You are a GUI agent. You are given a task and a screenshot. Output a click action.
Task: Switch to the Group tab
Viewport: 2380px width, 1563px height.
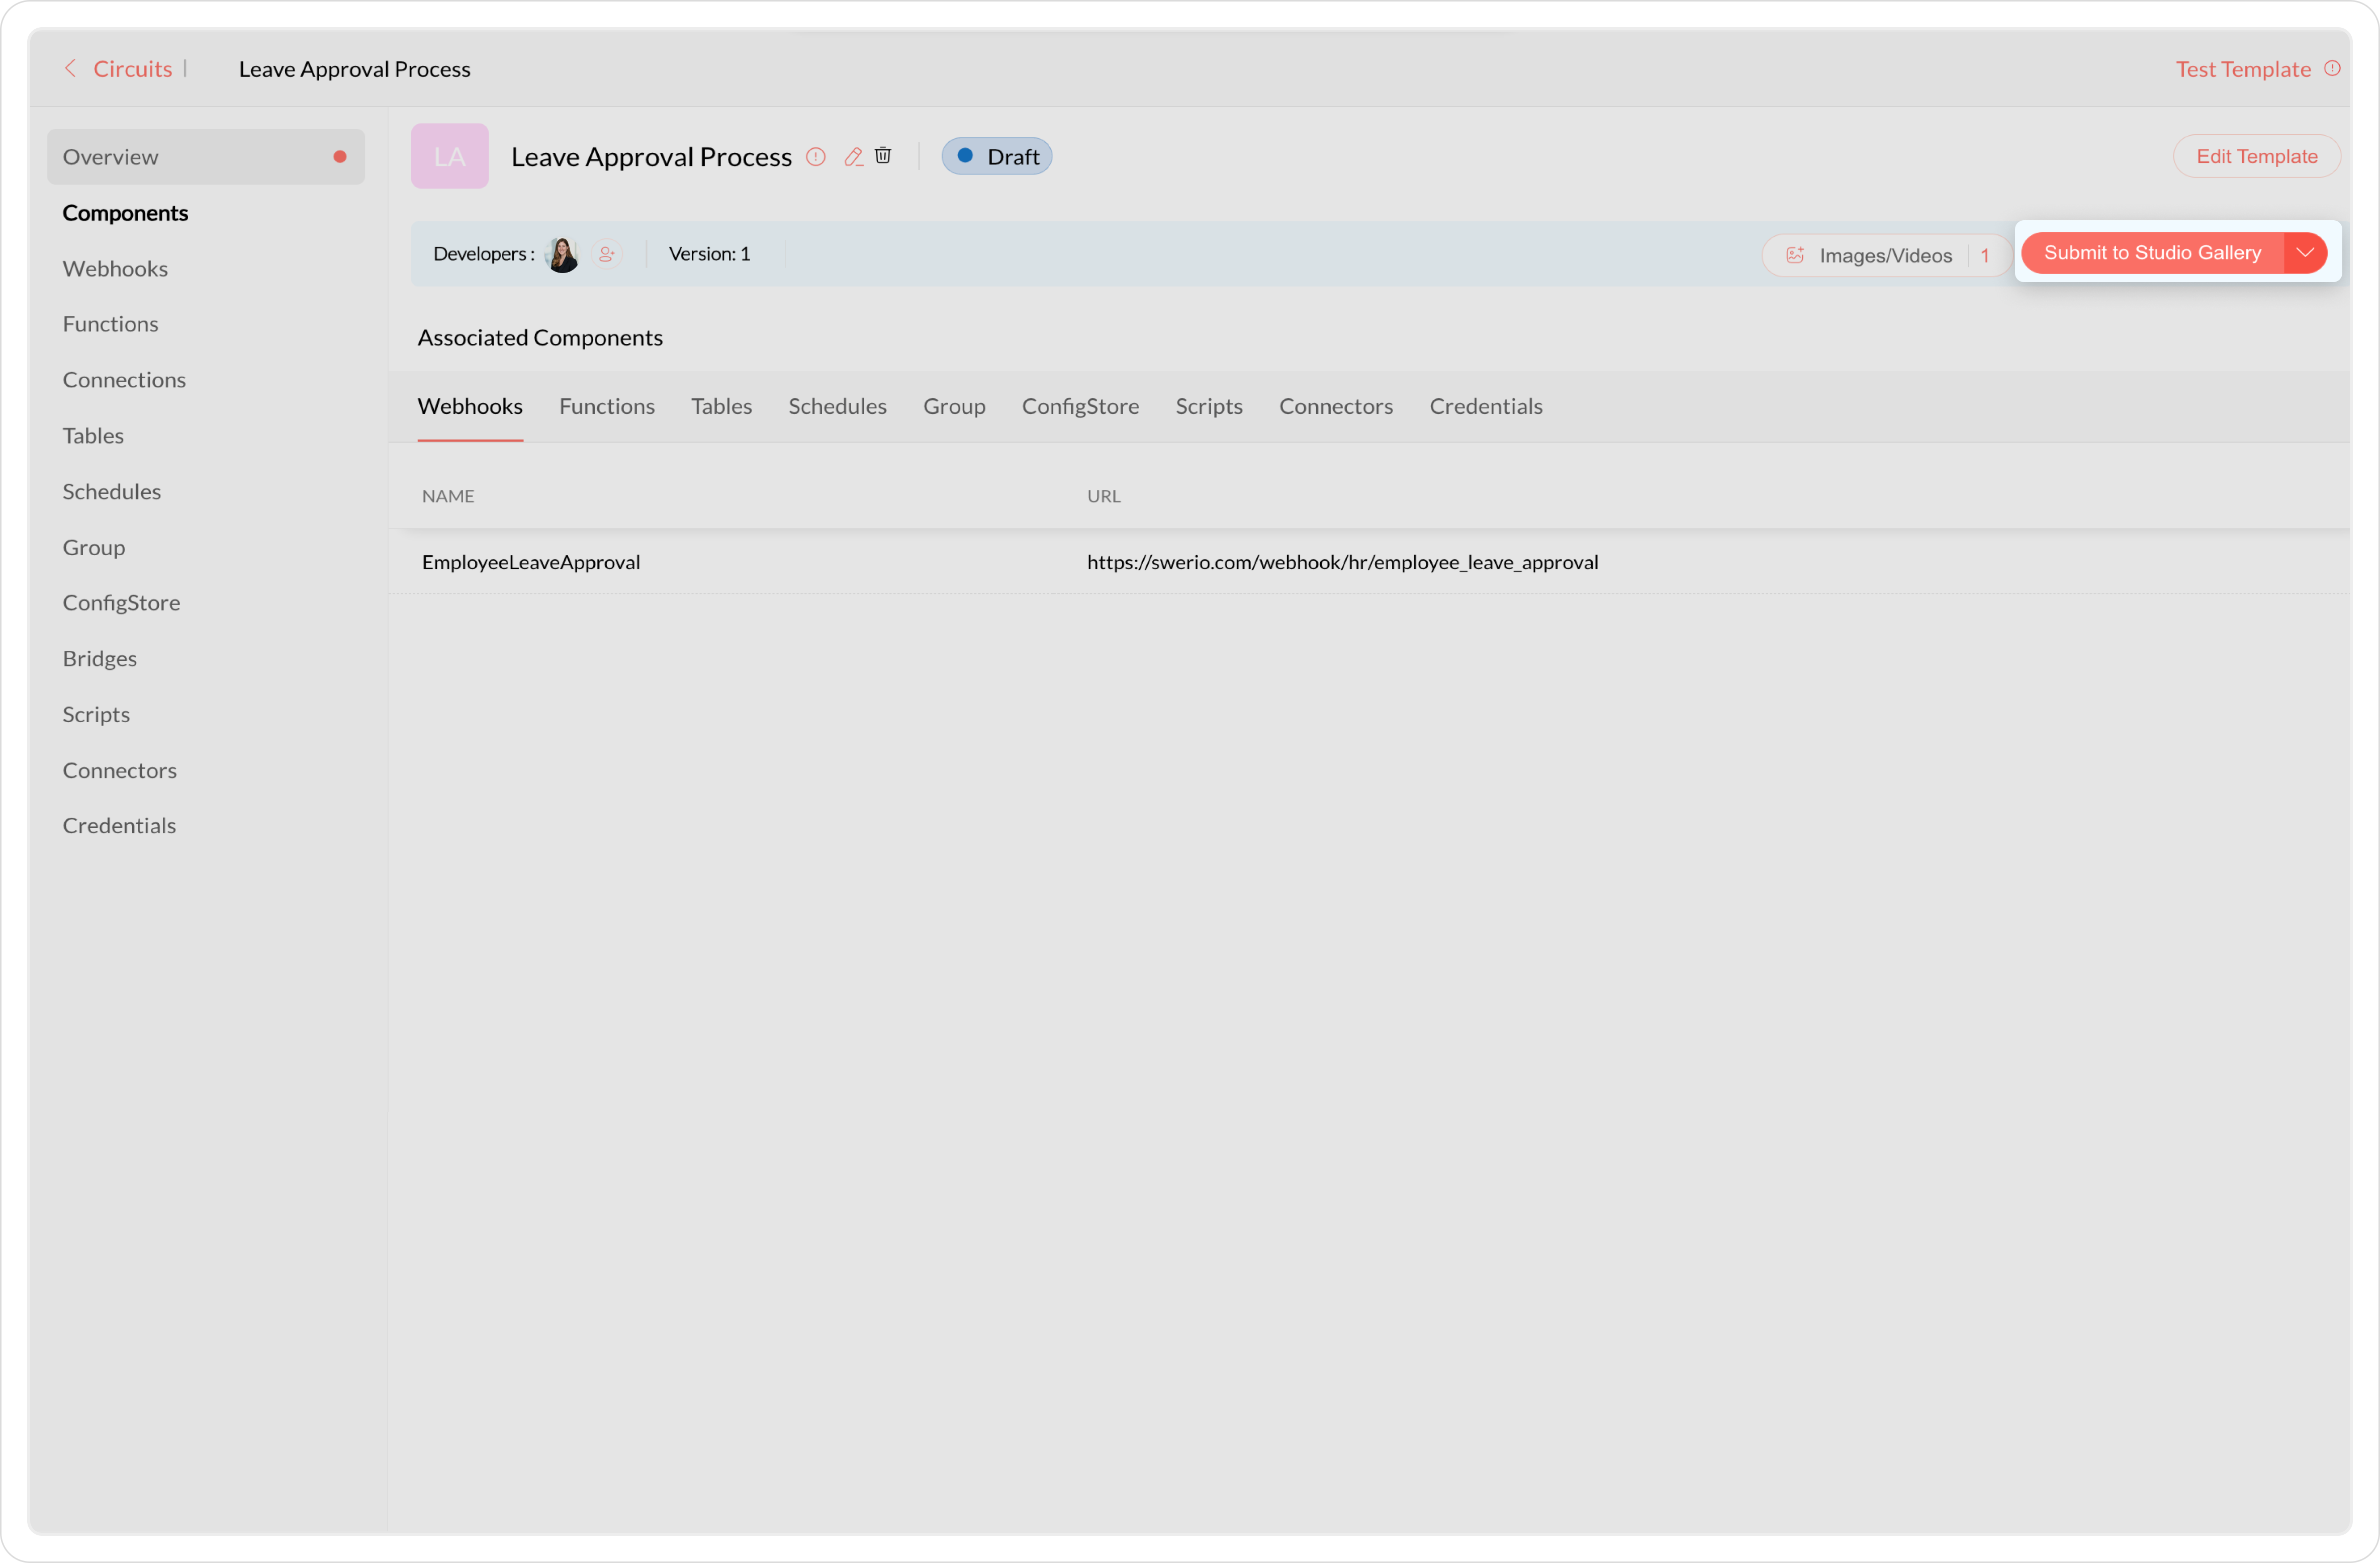954,406
